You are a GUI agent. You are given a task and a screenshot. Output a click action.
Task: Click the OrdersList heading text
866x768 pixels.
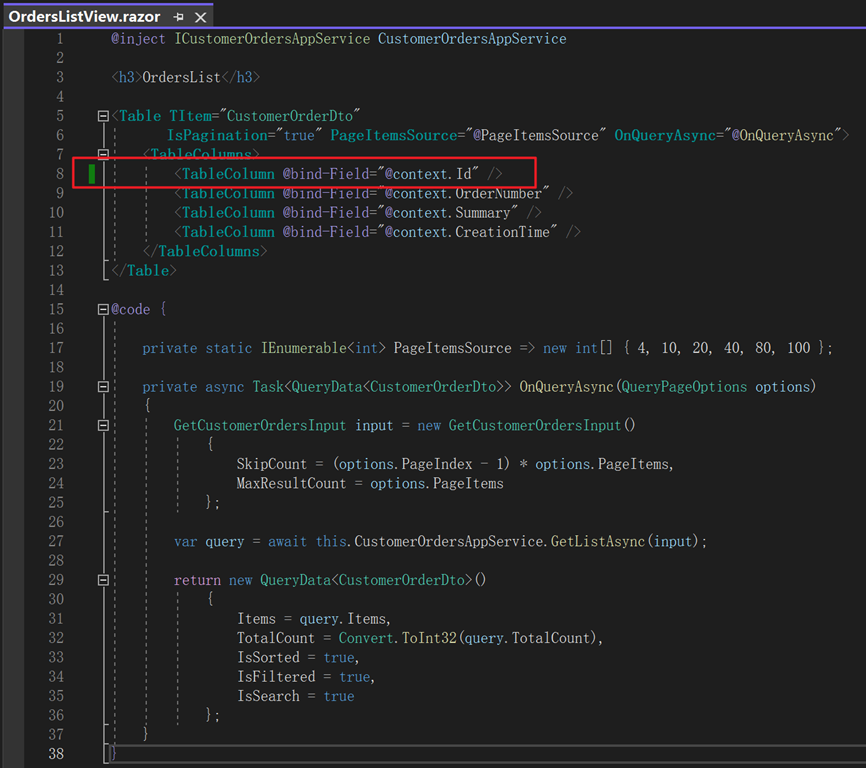point(182,77)
